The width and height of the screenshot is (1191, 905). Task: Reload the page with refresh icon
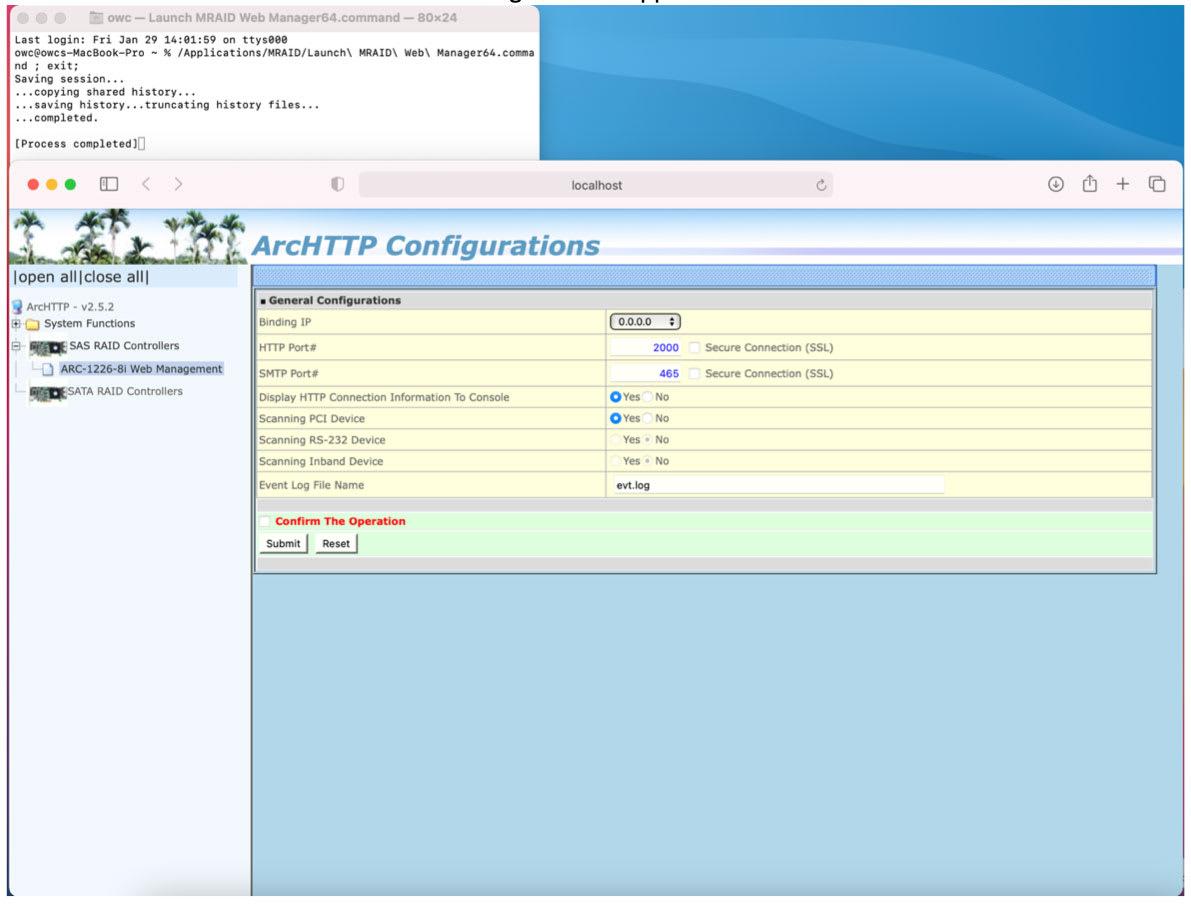[821, 185]
